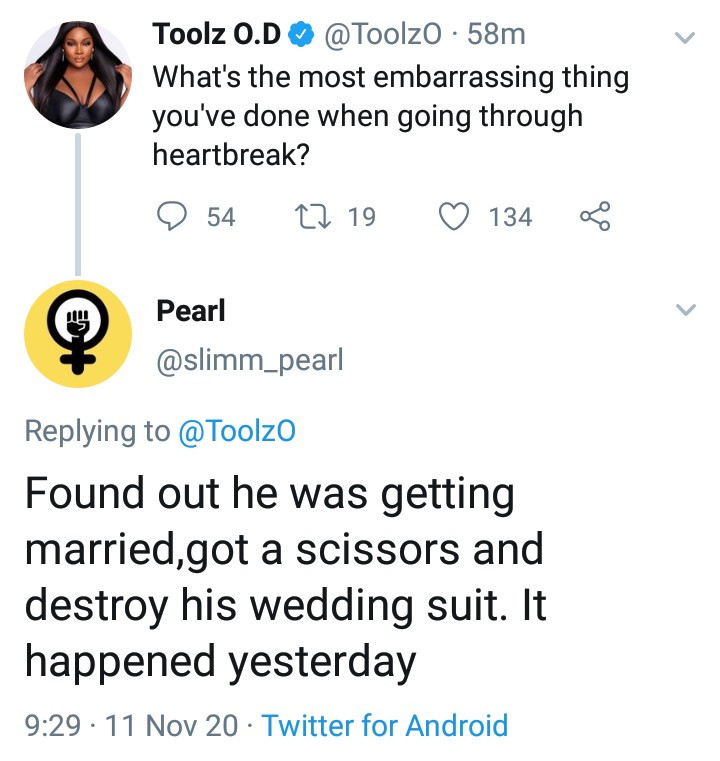Open the @ToolzO handle beside the verified badge
The height and width of the screenshot is (761, 720).
384,35
